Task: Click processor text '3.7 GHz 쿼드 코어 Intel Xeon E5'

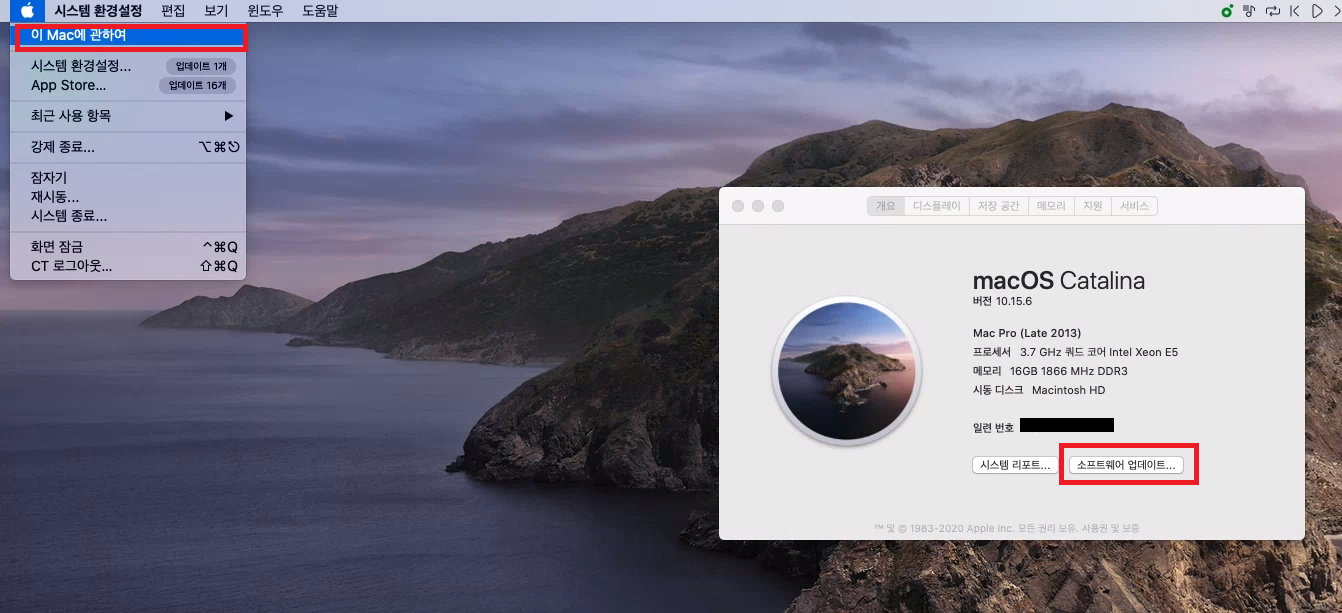Action: click(1099, 352)
